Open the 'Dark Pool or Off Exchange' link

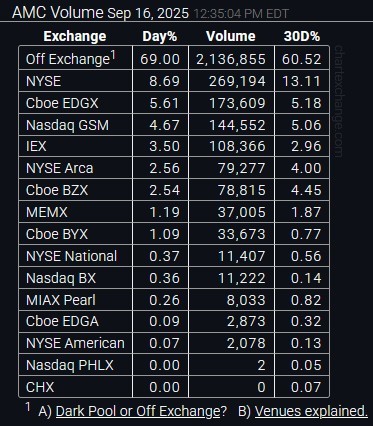138,411
